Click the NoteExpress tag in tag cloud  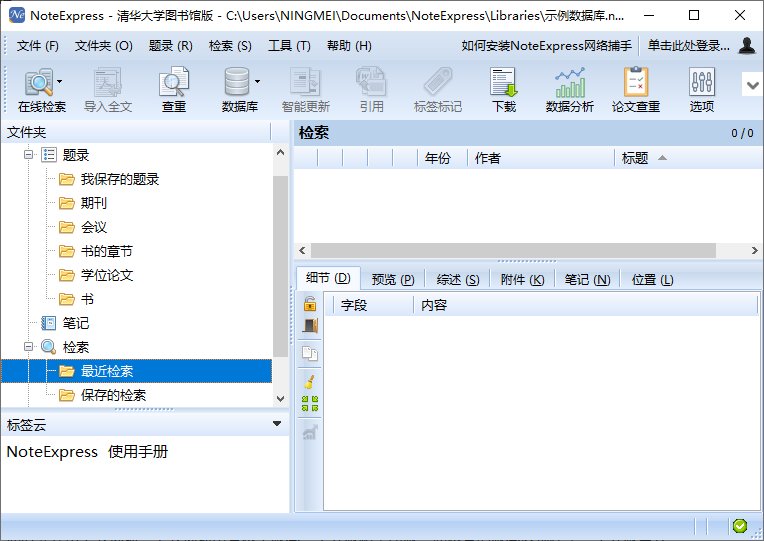coord(52,452)
